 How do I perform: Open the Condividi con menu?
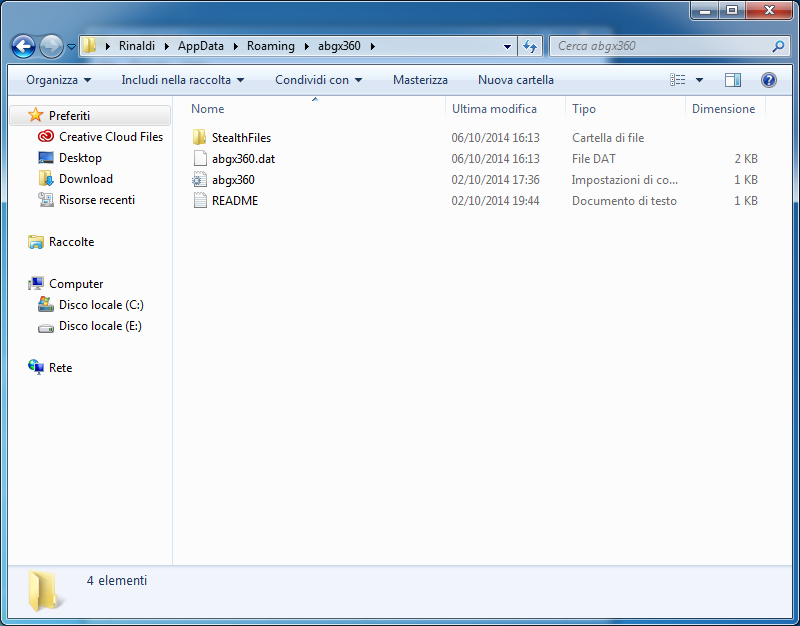(x=318, y=80)
